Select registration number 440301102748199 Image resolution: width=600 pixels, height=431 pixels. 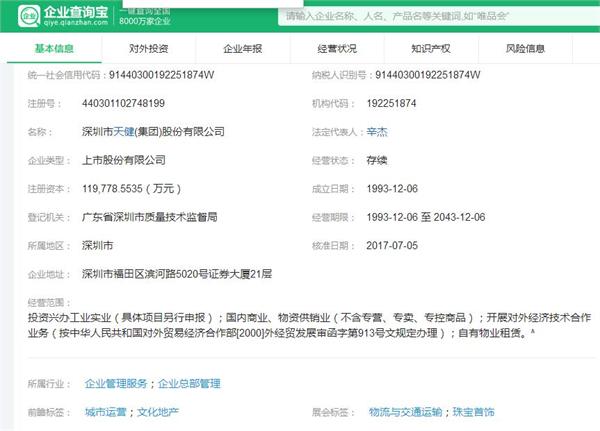(x=123, y=103)
